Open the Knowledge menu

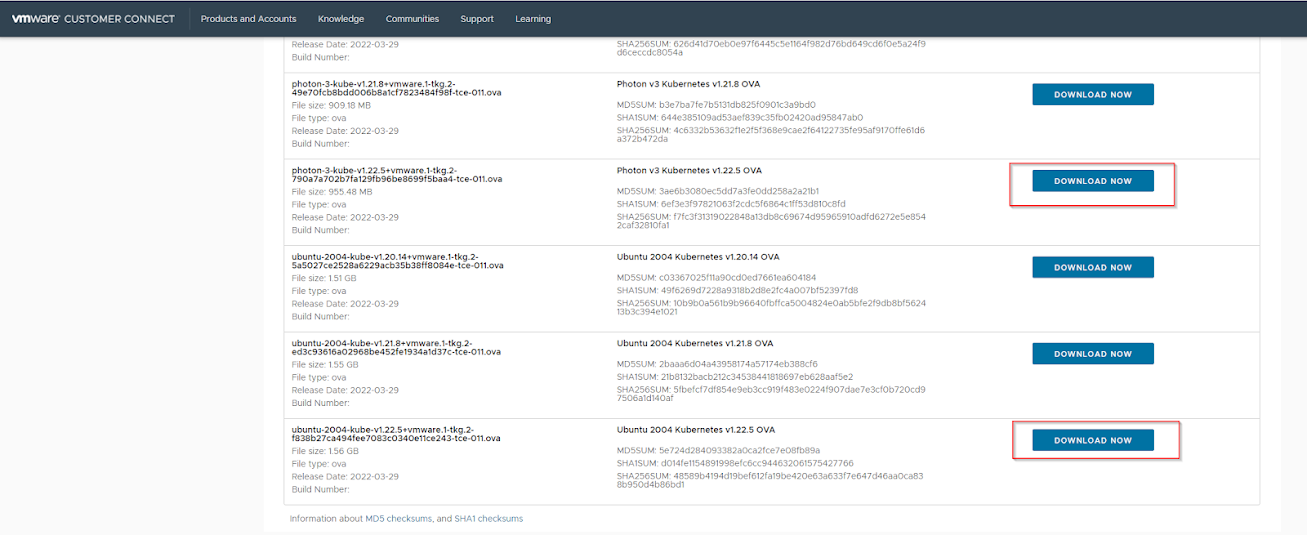pyautogui.click(x=341, y=19)
